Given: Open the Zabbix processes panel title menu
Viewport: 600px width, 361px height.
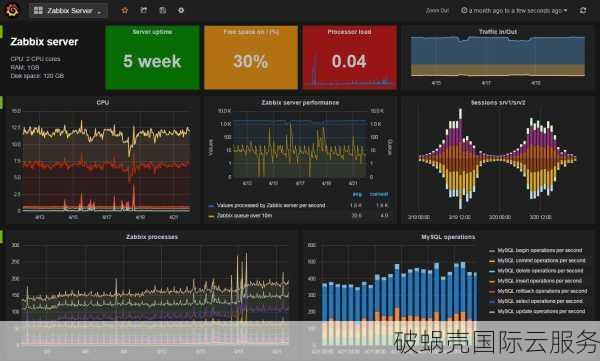Looking at the screenshot, I should point(152,237).
